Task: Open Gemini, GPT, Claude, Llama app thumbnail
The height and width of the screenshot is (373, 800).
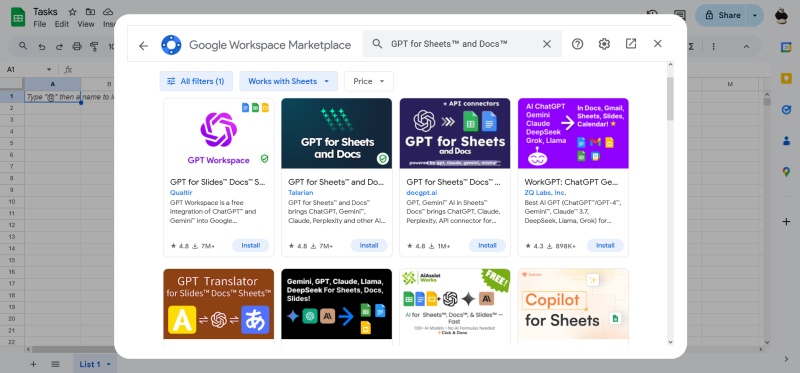Action: point(337,304)
